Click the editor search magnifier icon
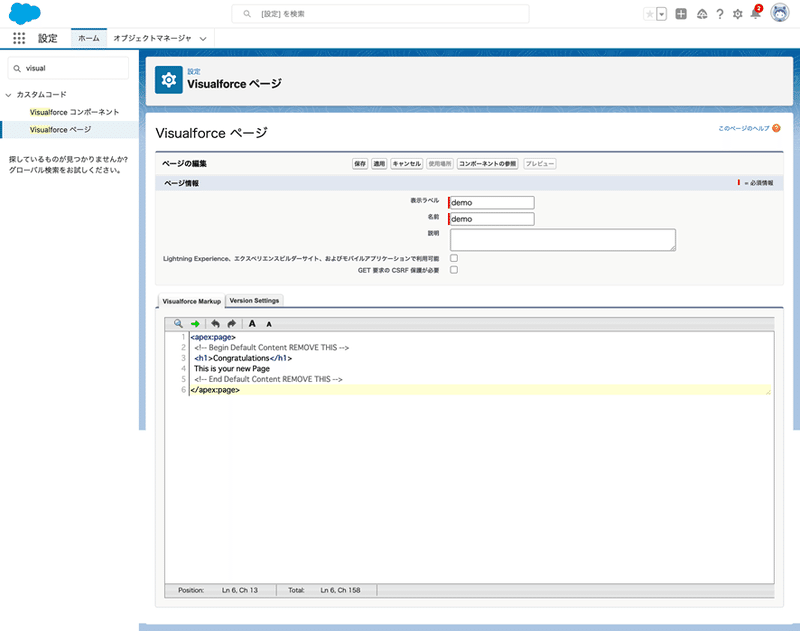Image resolution: width=800 pixels, height=631 pixels. 178,323
